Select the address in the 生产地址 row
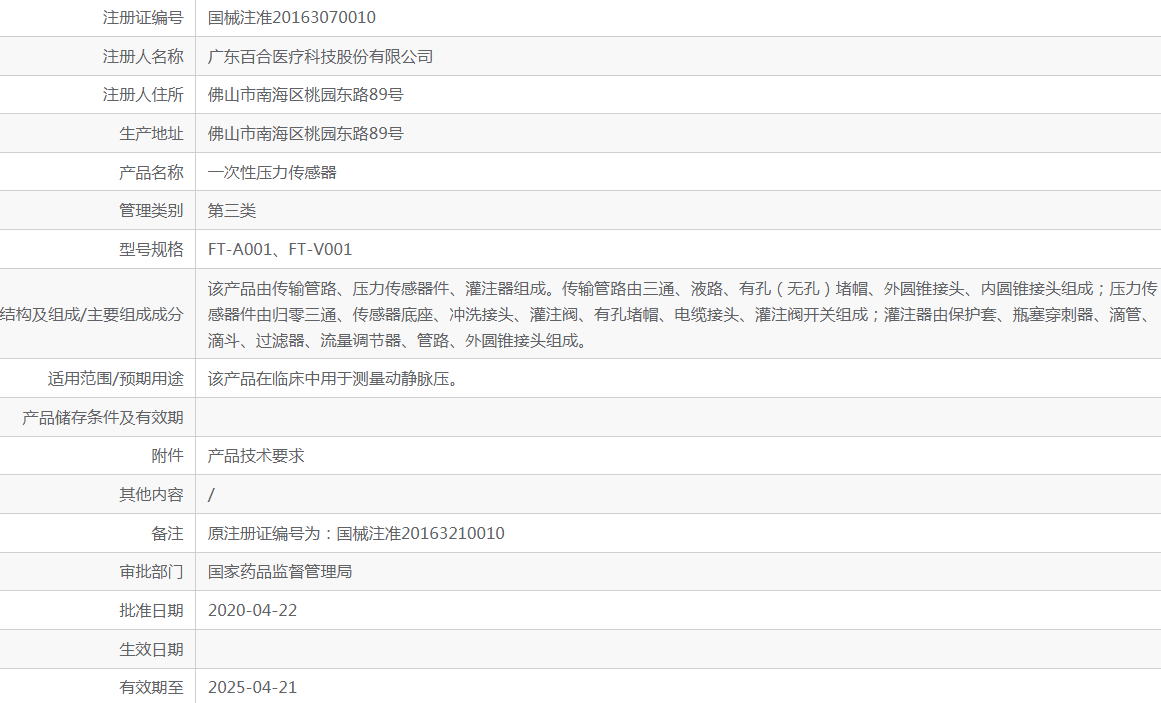The height and width of the screenshot is (703, 1161). click(306, 133)
